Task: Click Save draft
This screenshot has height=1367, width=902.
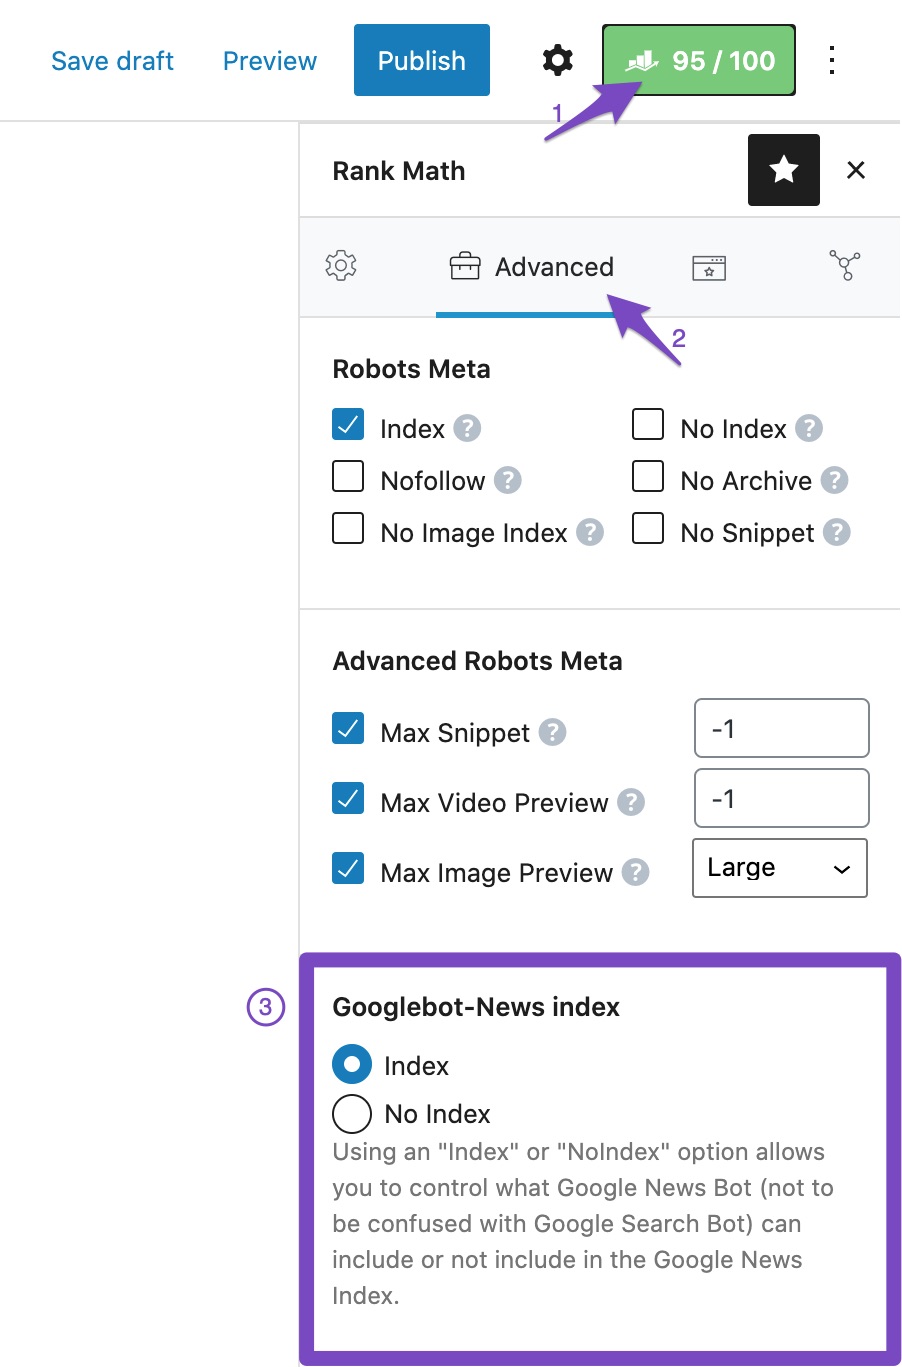Action: coord(113,61)
